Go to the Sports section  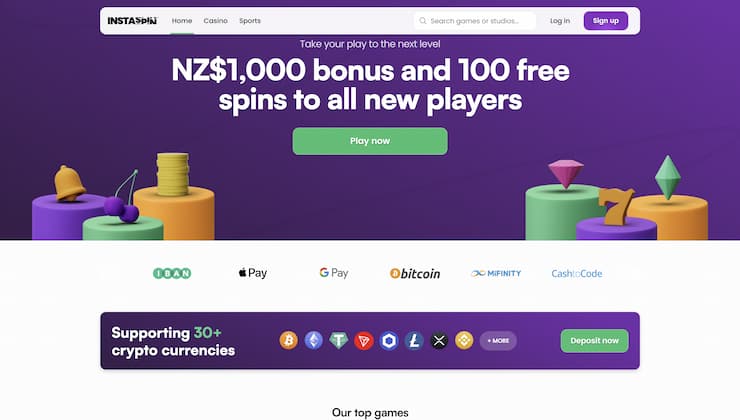tap(250, 21)
